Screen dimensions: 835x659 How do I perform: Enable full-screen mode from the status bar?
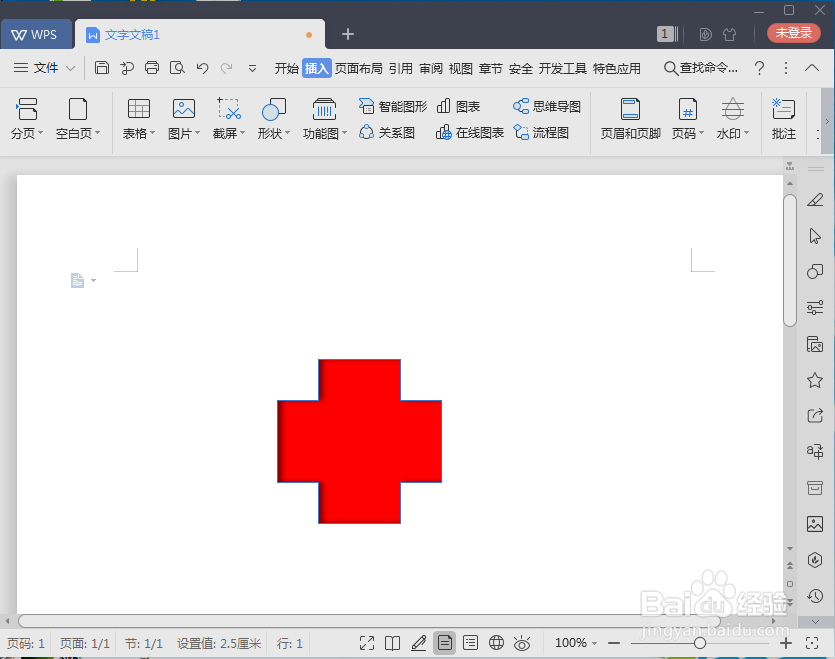[367, 643]
